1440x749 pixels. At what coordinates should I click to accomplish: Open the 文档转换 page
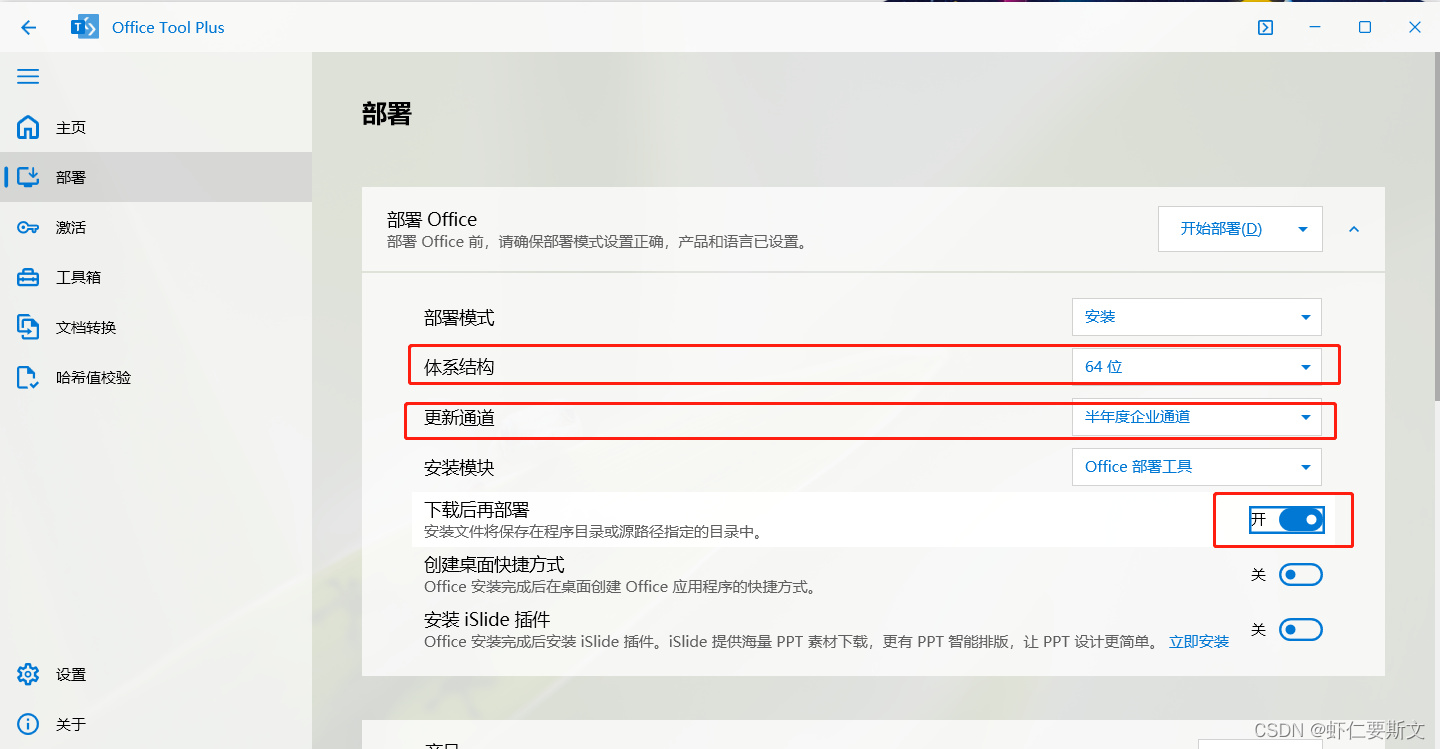pyautogui.click(x=156, y=327)
